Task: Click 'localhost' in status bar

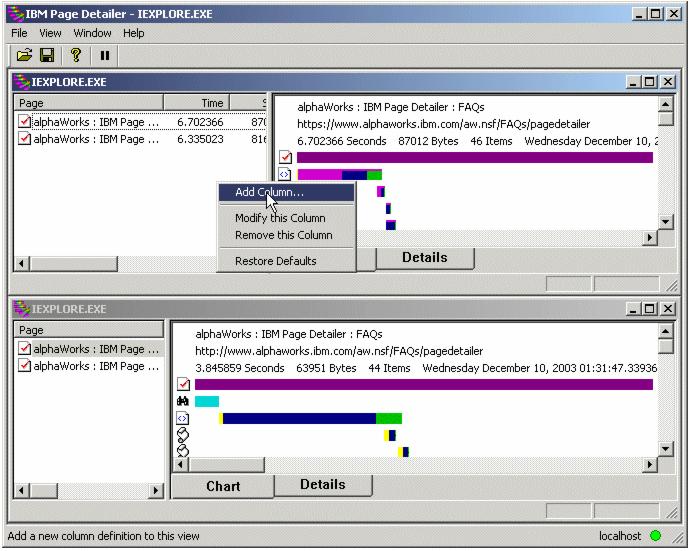Action: coord(620,536)
